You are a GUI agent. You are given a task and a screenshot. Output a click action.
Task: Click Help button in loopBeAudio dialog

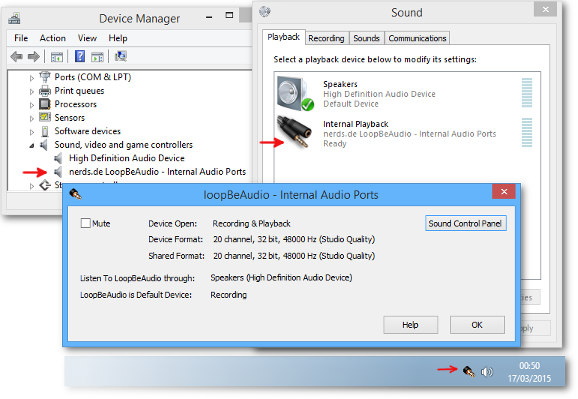pyautogui.click(x=410, y=325)
